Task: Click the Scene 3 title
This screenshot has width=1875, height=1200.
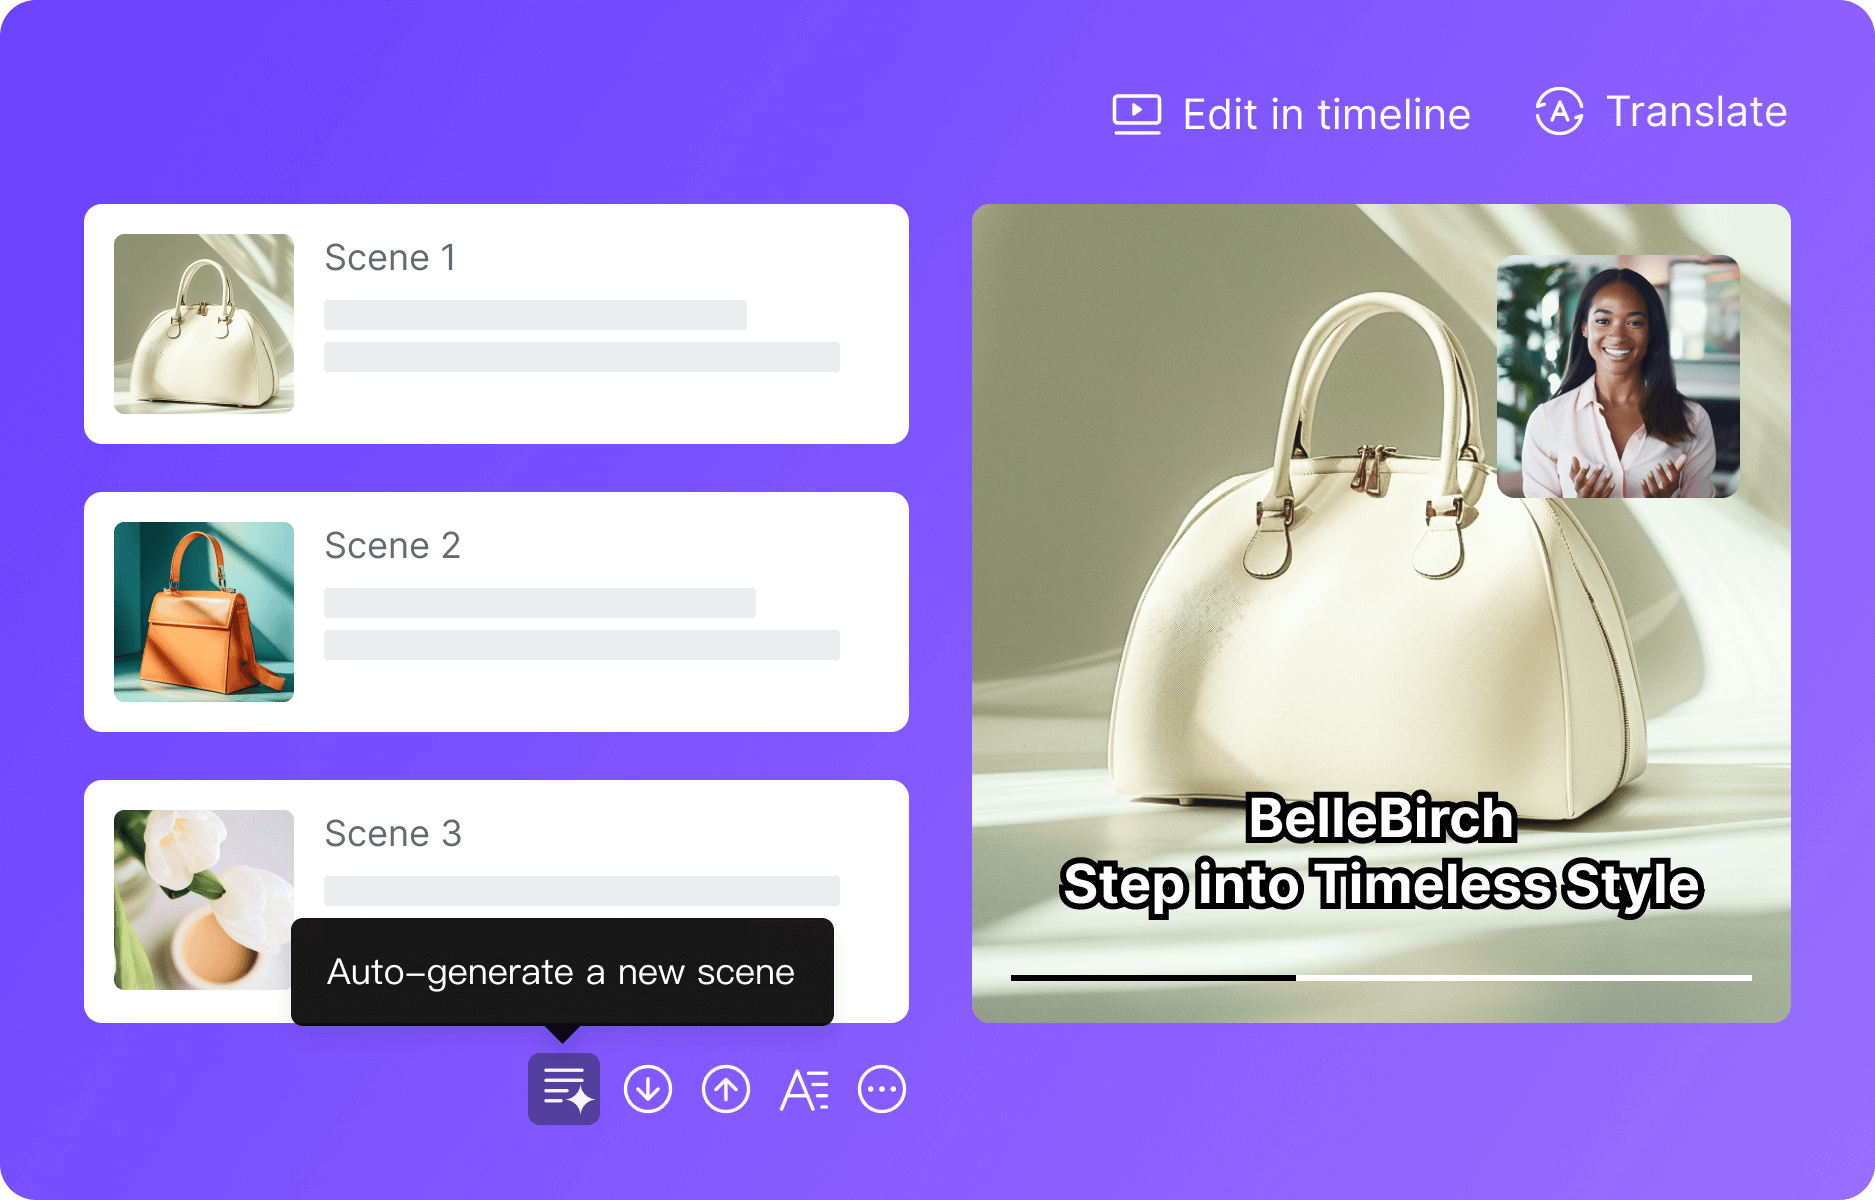Action: pyautogui.click(x=393, y=834)
